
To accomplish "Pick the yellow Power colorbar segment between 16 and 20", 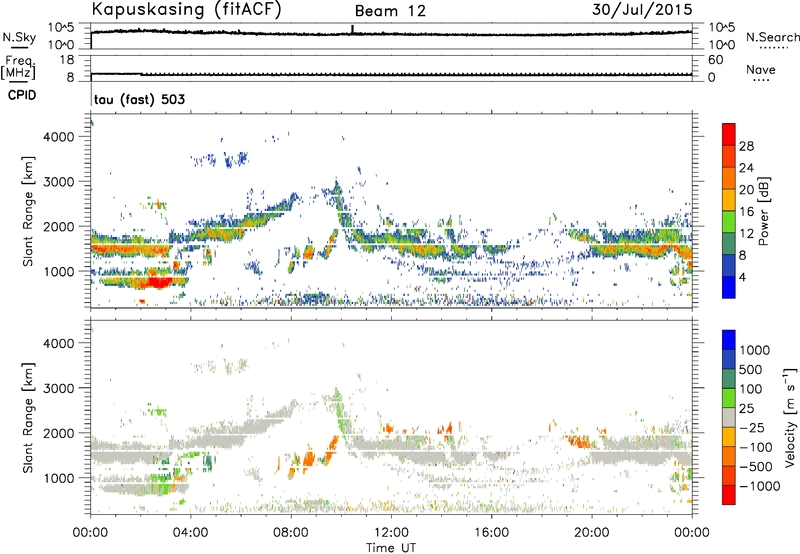I will coord(729,200).
